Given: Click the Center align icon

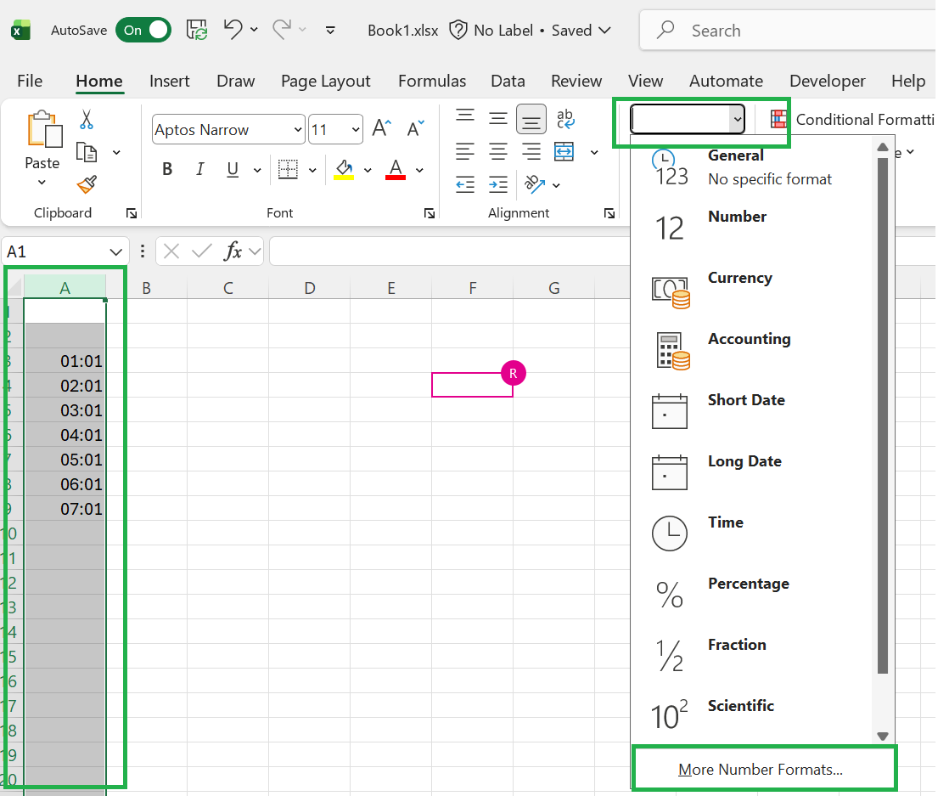Looking at the screenshot, I should click(x=498, y=152).
